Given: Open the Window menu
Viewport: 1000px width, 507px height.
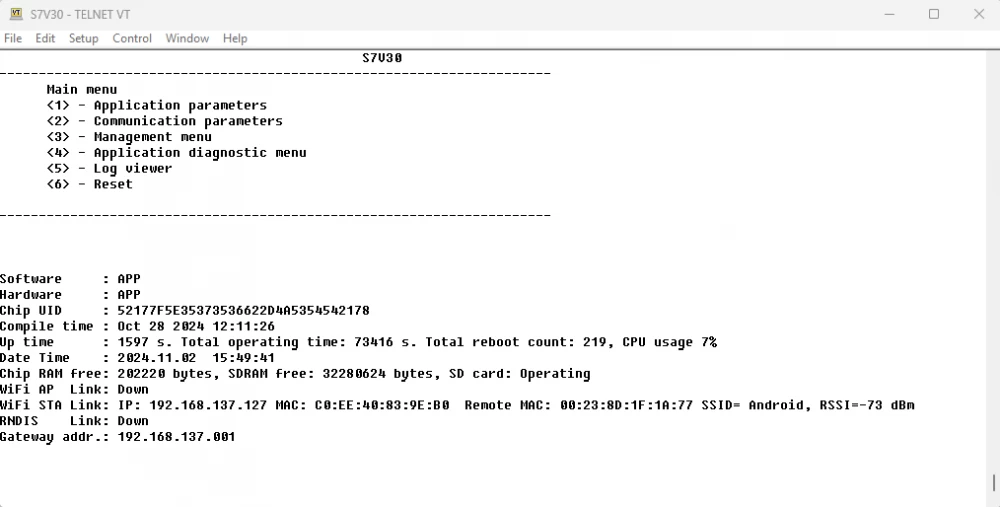Looking at the screenshot, I should 187,38.
